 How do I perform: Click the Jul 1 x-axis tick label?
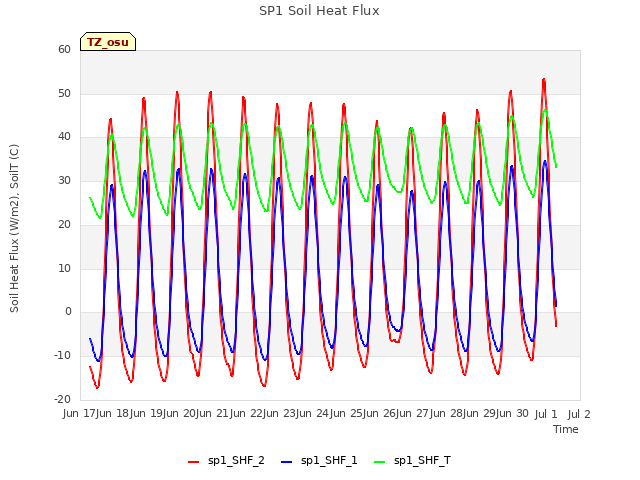(546, 414)
